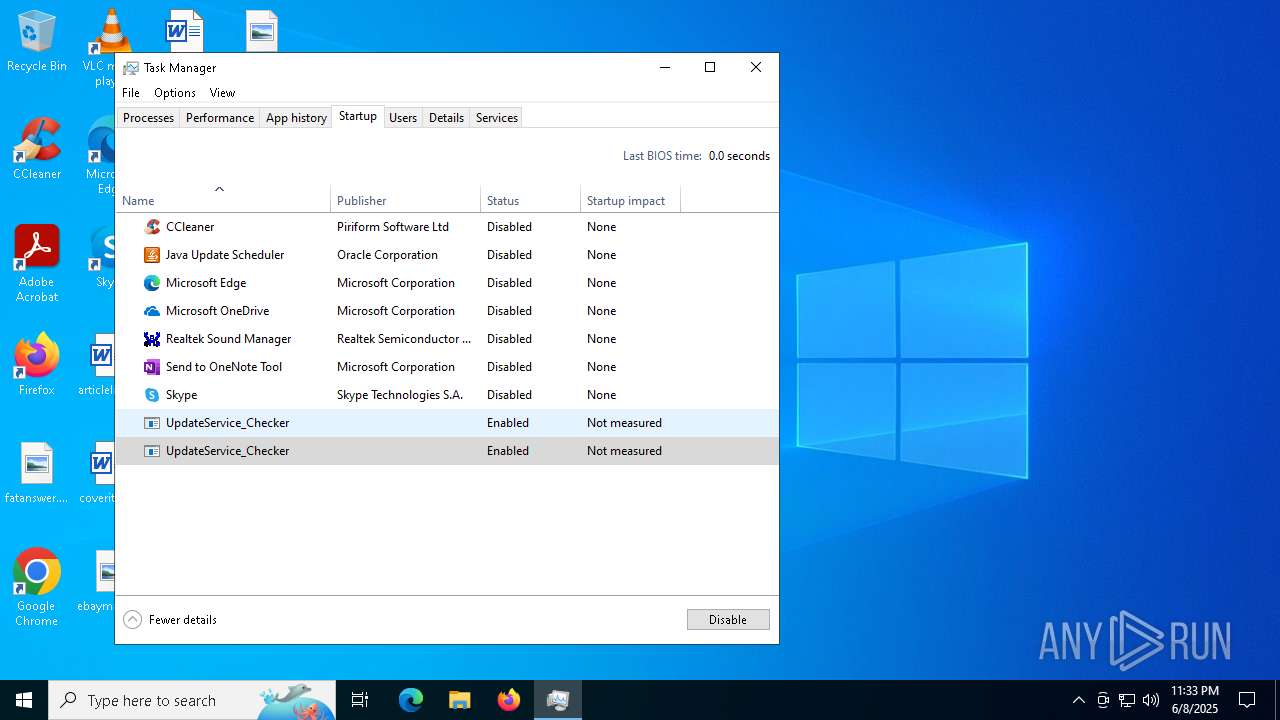1280x720 pixels.
Task: Select the Google Chrome desktop shortcut
Action: [37, 588]
